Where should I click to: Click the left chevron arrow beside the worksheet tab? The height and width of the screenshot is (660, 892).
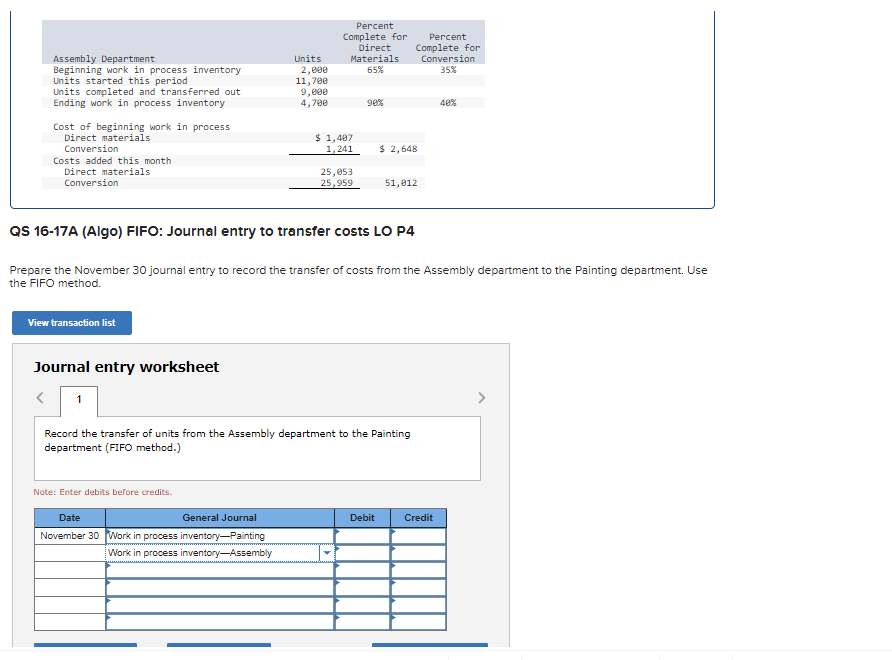(40, 397)
